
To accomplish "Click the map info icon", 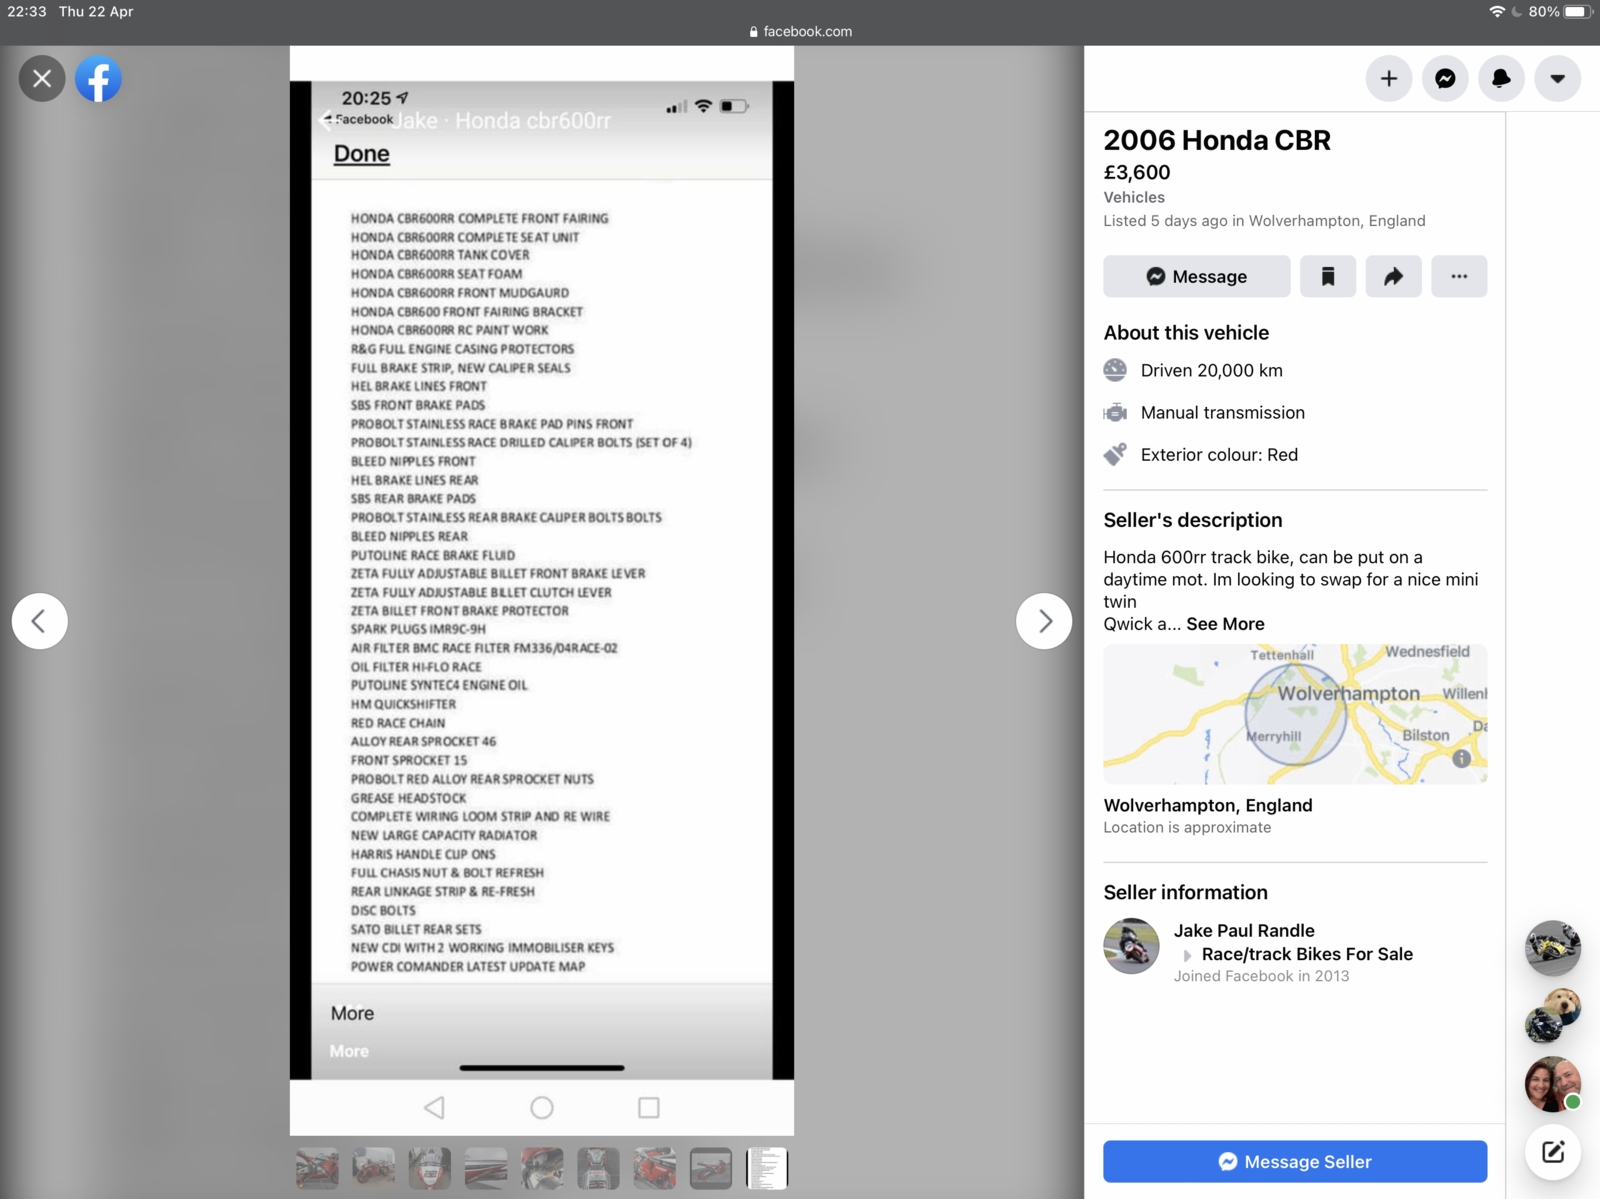I will coord(1461,758).
